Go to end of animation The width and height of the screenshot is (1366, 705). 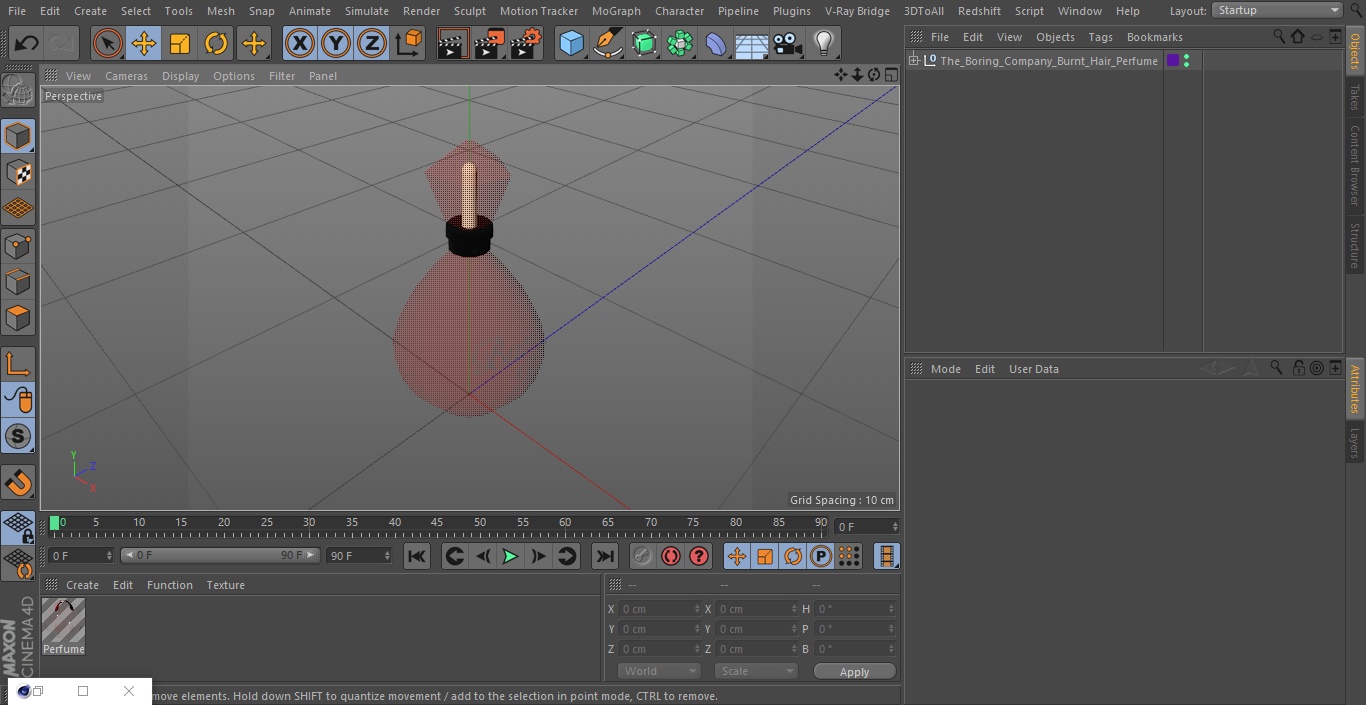(x=605, y=556)
